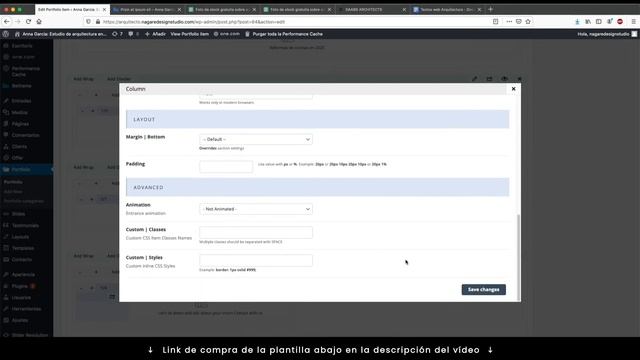Click the Custom Styles input field

256,260
